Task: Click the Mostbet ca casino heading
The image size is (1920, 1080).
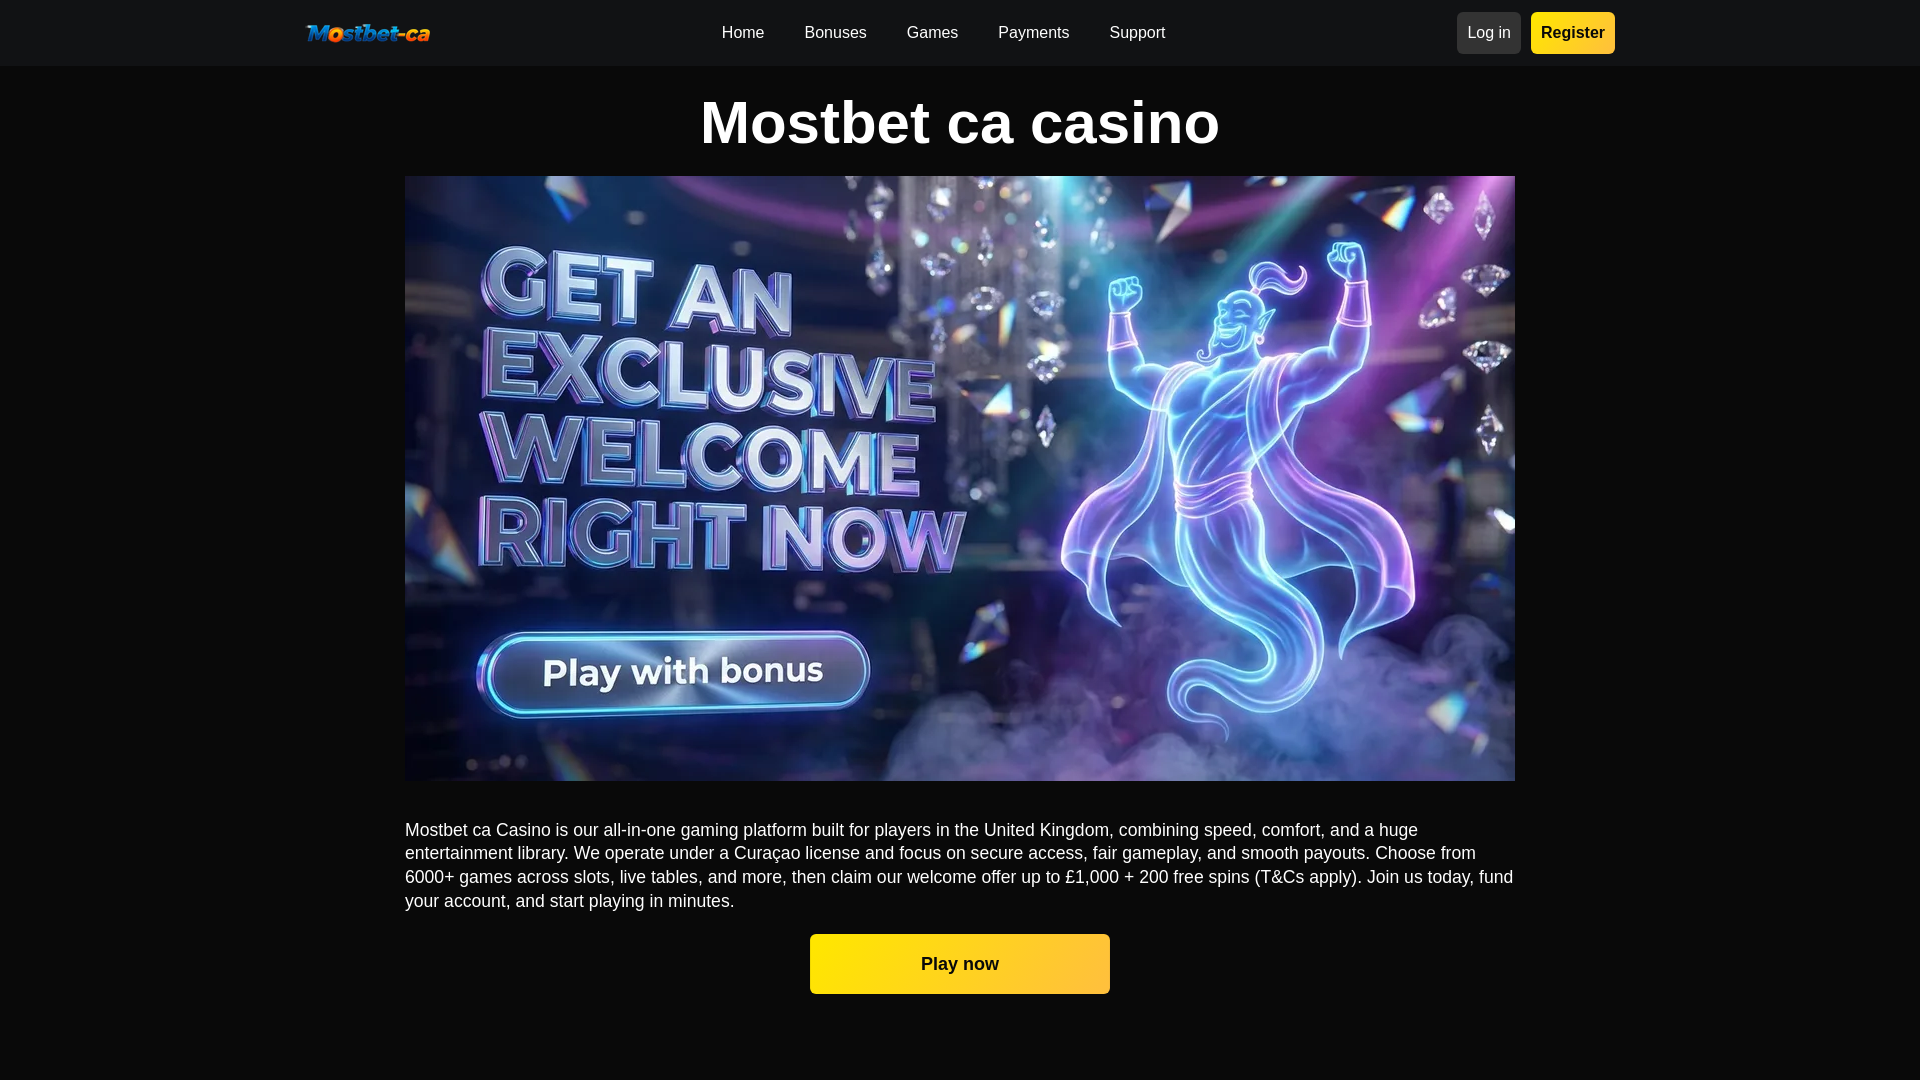Action: [960, 123]
